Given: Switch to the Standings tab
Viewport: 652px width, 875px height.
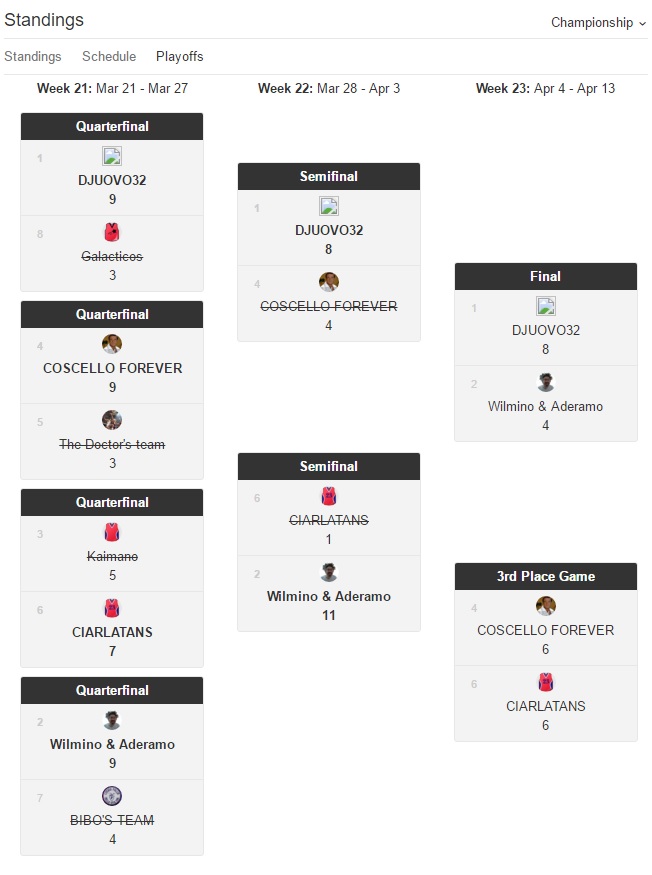Looking at the screenshot, I should pyautogui.click(x=33, y=56).
